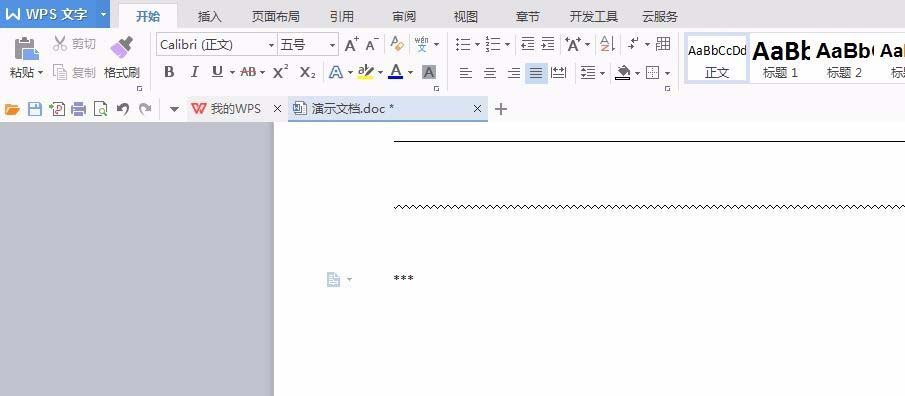Screen dimensions: 905x396
Task: Sort text with the A-Z icon
Action: pyautogui.click(x=607, y=44)
